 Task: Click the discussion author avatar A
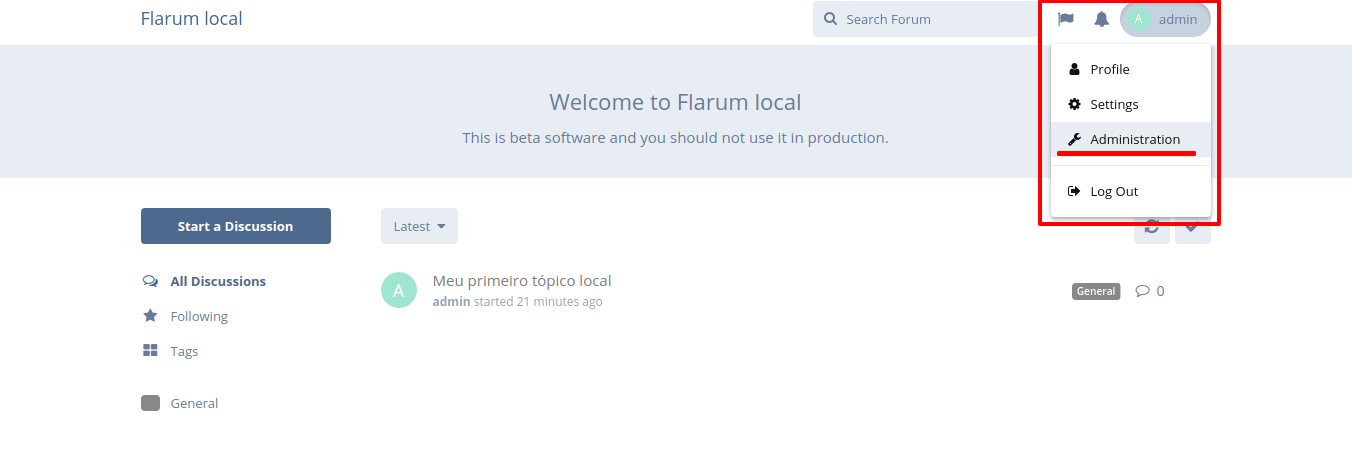pyautogui.click(x=399, y=290)
